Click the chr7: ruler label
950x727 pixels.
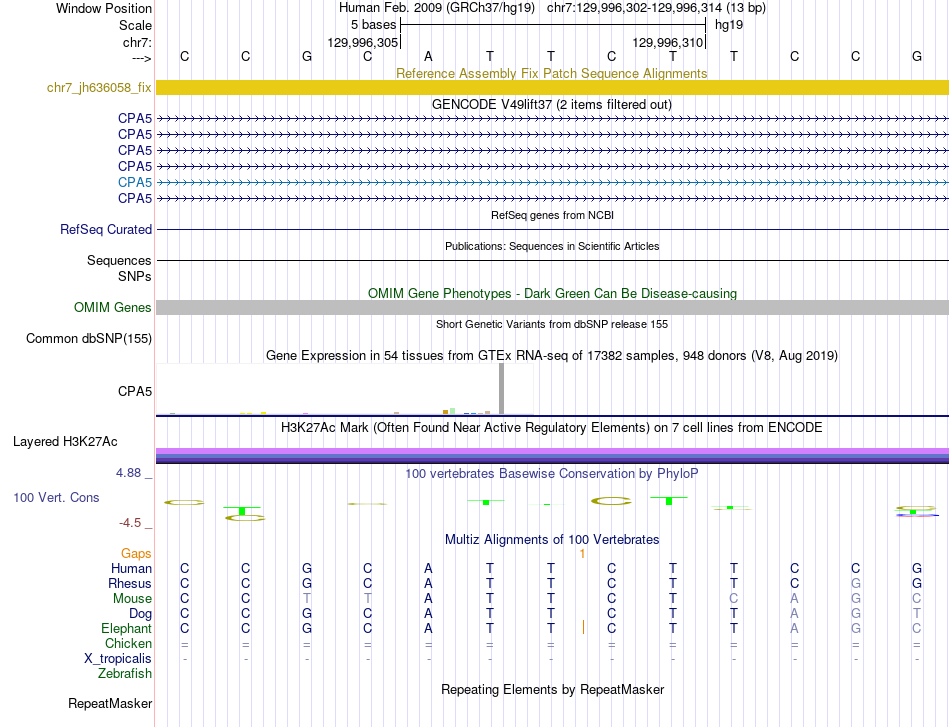point(137,42)
